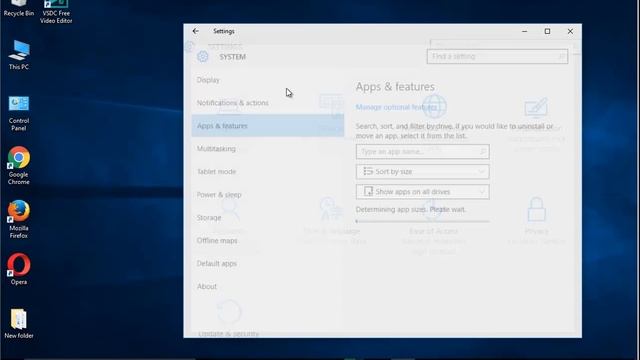Viewport: 640px width, 360px height.
Task: Open Power & sleep settings
Action: [x=268, y=195]
